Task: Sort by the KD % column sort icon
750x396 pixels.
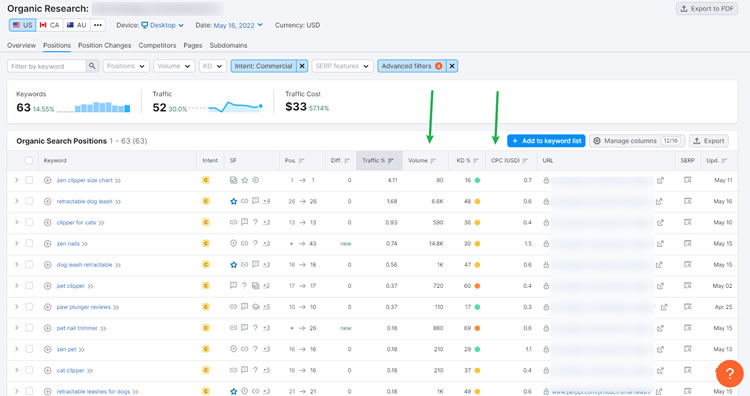Action: [475, 161]
